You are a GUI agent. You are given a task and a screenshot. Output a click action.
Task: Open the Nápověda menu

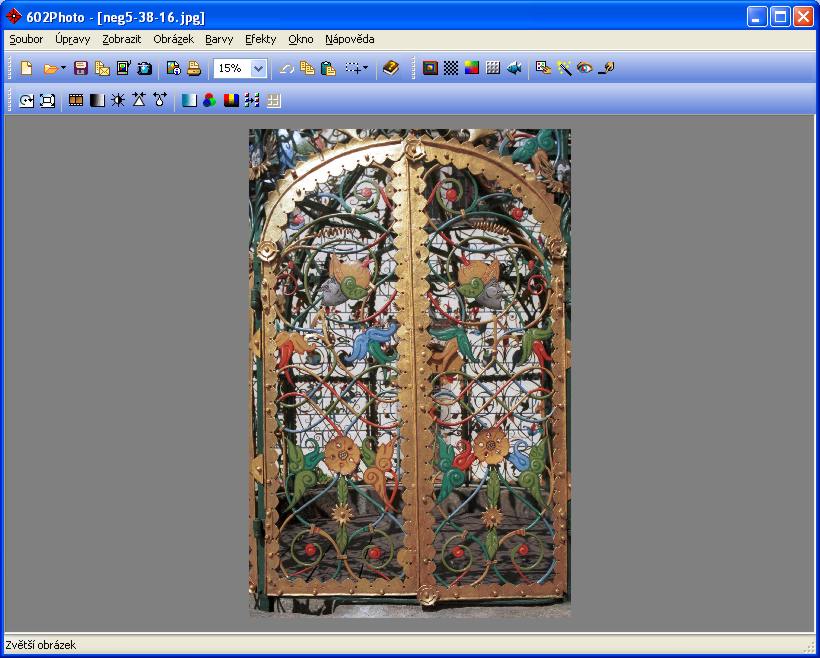(x=349, y=39)
